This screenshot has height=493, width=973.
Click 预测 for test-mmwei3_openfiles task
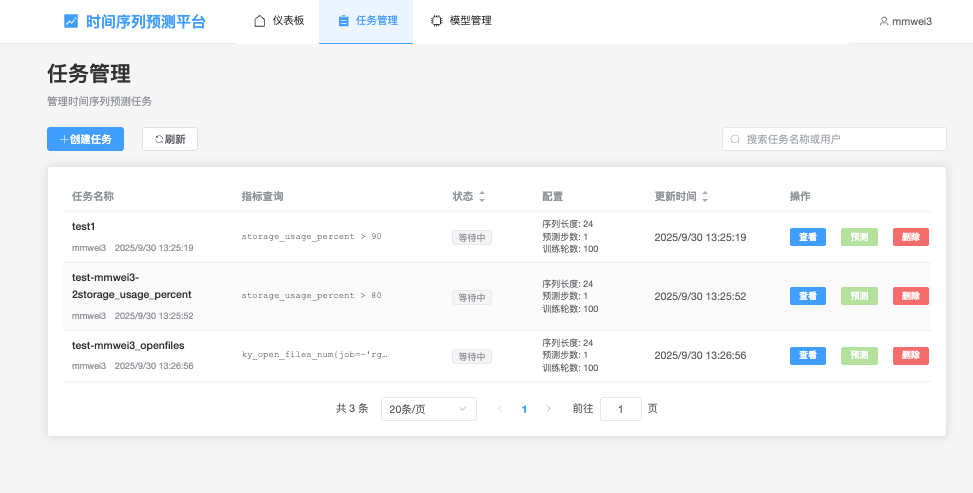coord(859,356)
